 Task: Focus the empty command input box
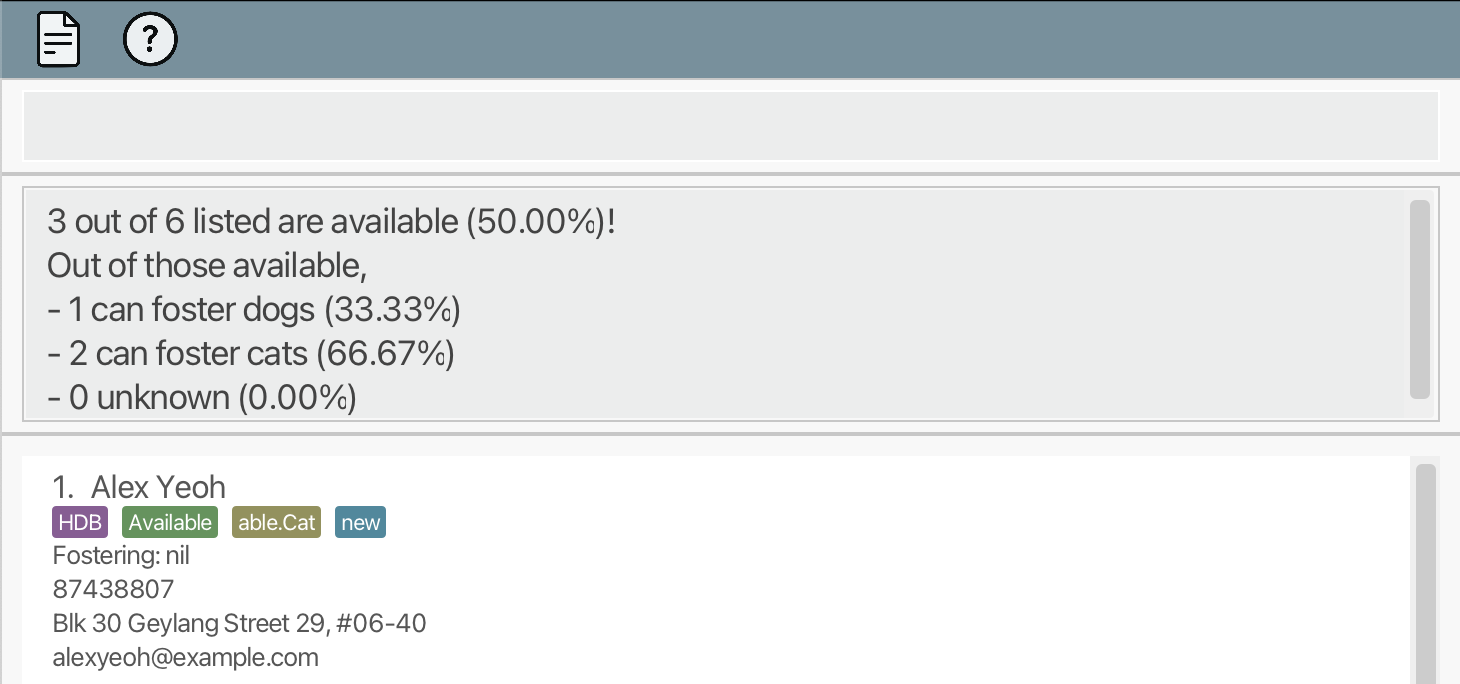(730, 126)
